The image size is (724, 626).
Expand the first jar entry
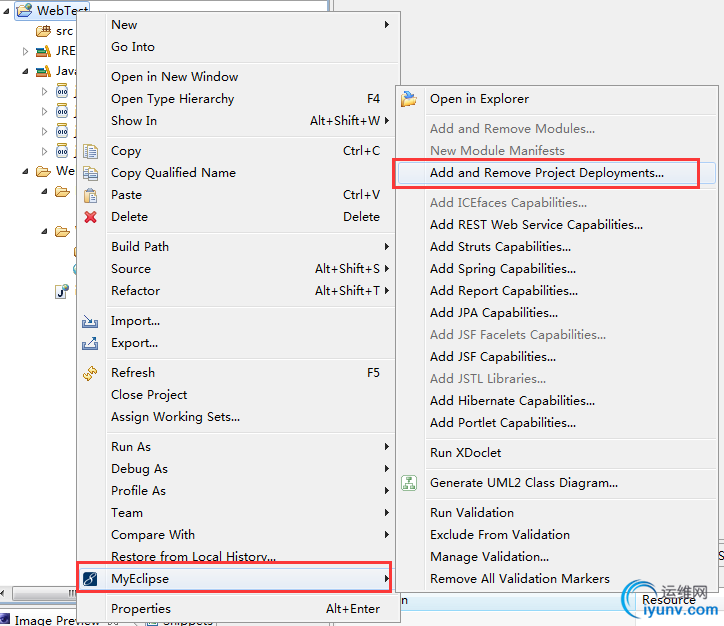[x=44, y=91]
